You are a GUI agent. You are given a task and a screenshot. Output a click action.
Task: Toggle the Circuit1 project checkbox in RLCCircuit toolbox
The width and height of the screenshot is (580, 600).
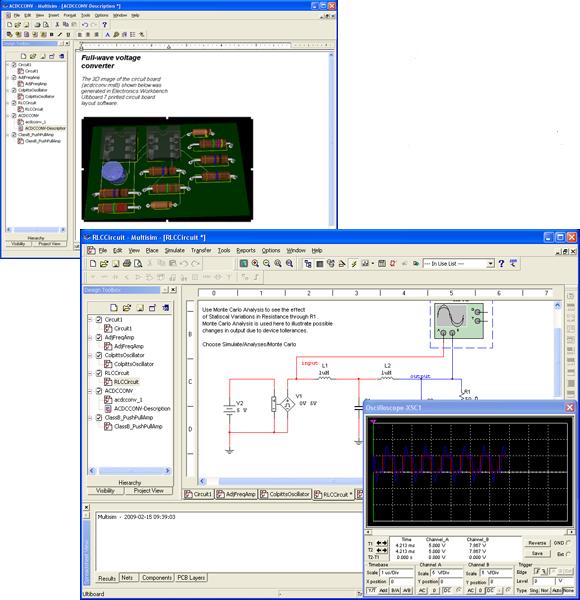99,320
